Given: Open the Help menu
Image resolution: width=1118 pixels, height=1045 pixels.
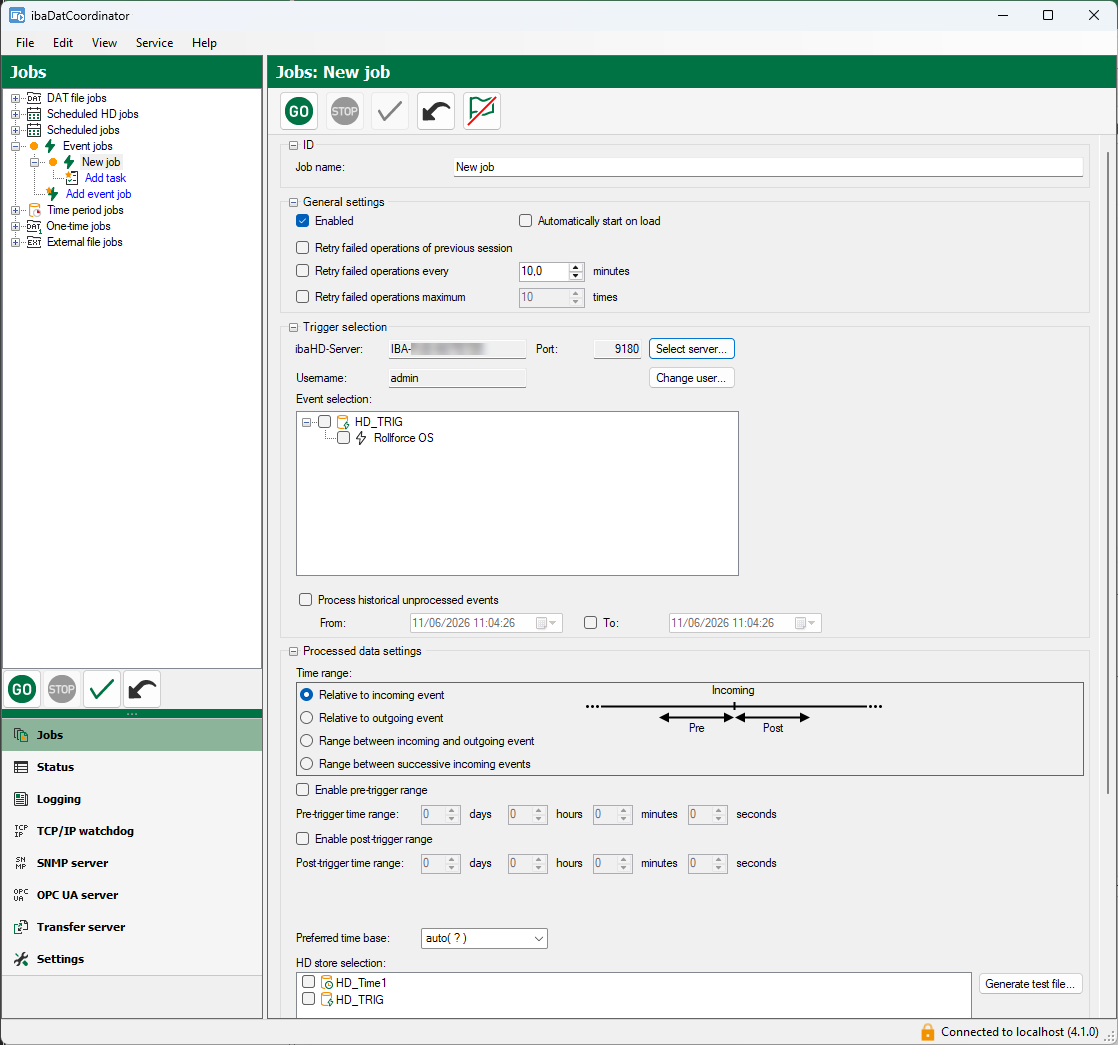Looking at the screenshot, I should [x=204, y=43].
